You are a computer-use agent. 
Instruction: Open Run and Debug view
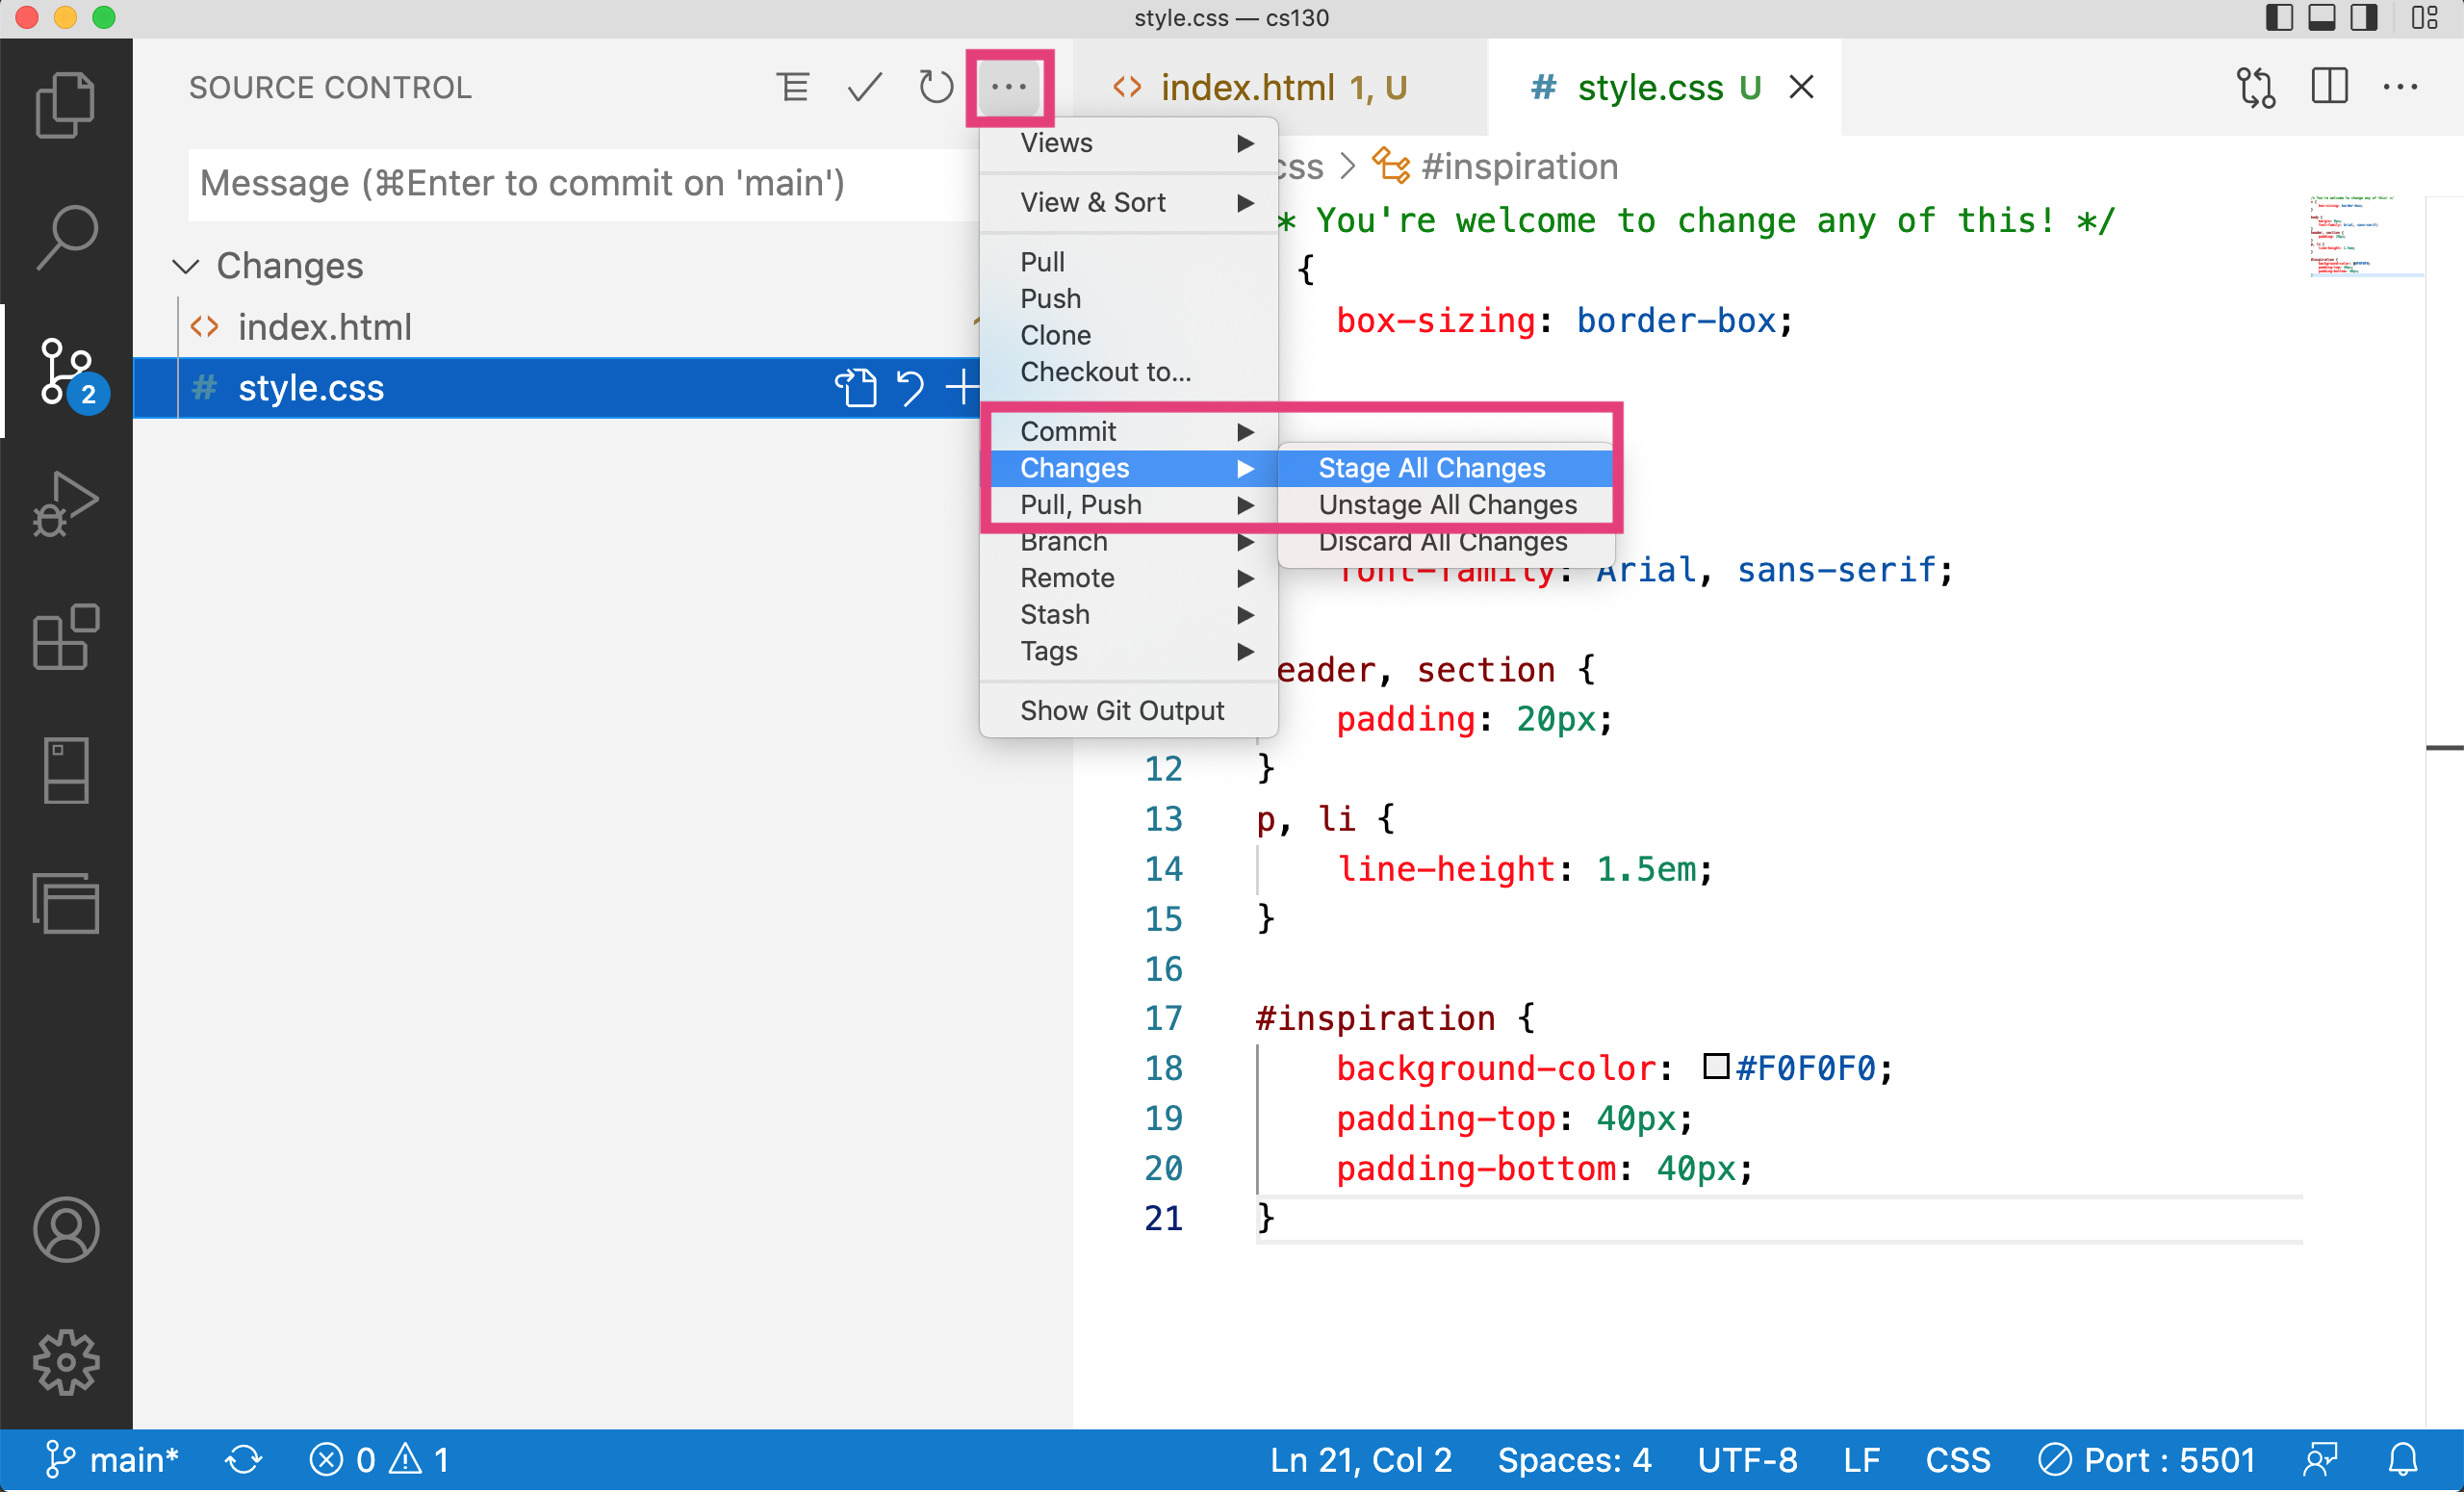pos(65,503)
